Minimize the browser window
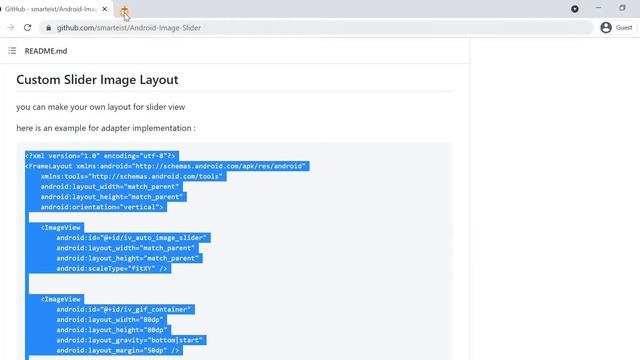Viewport: 640px width, 360px height. tap(598, 8)
